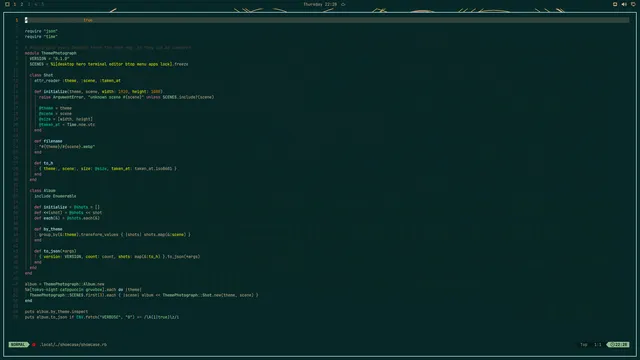Viewport: 640px width, 360px height.
Task: Click the NORMAL mode indicator in statusline
Action: [x=18, y=344]
